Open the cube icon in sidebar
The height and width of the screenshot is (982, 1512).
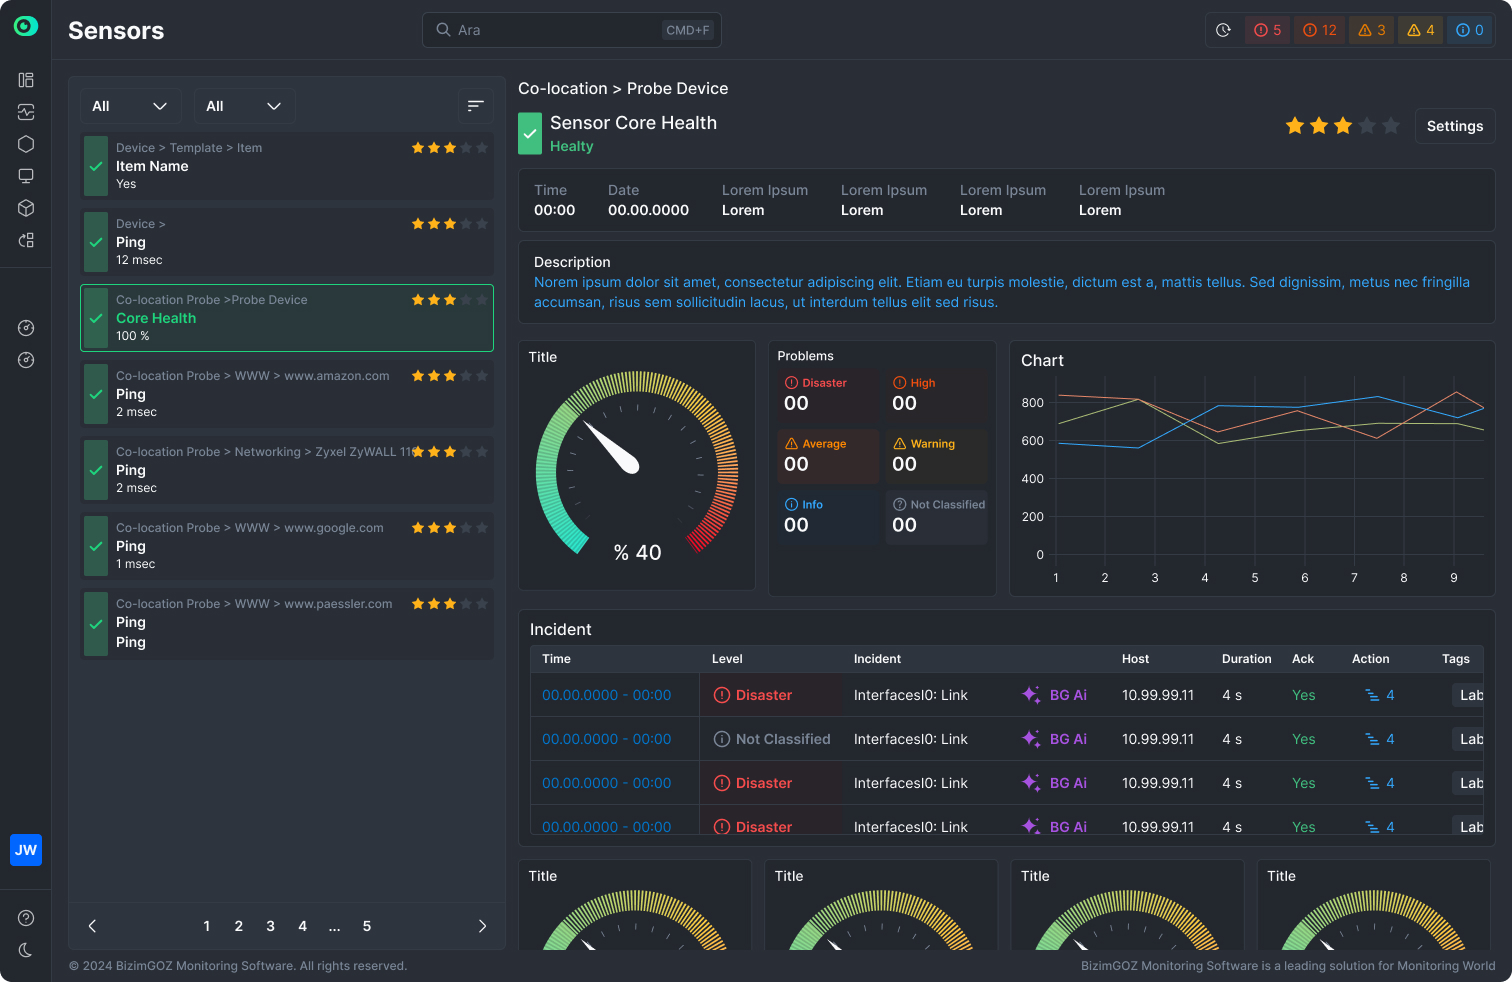click(26, 208)
